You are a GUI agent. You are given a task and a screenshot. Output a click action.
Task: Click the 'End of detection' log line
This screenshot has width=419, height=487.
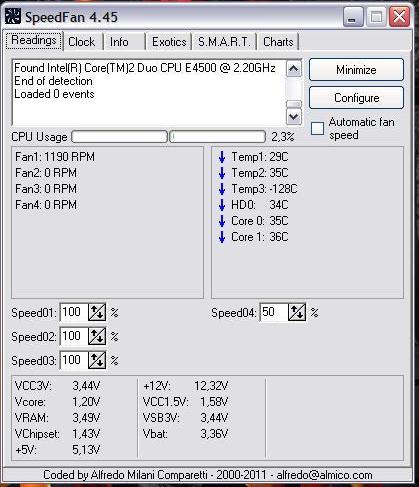(x=53, y=81)
